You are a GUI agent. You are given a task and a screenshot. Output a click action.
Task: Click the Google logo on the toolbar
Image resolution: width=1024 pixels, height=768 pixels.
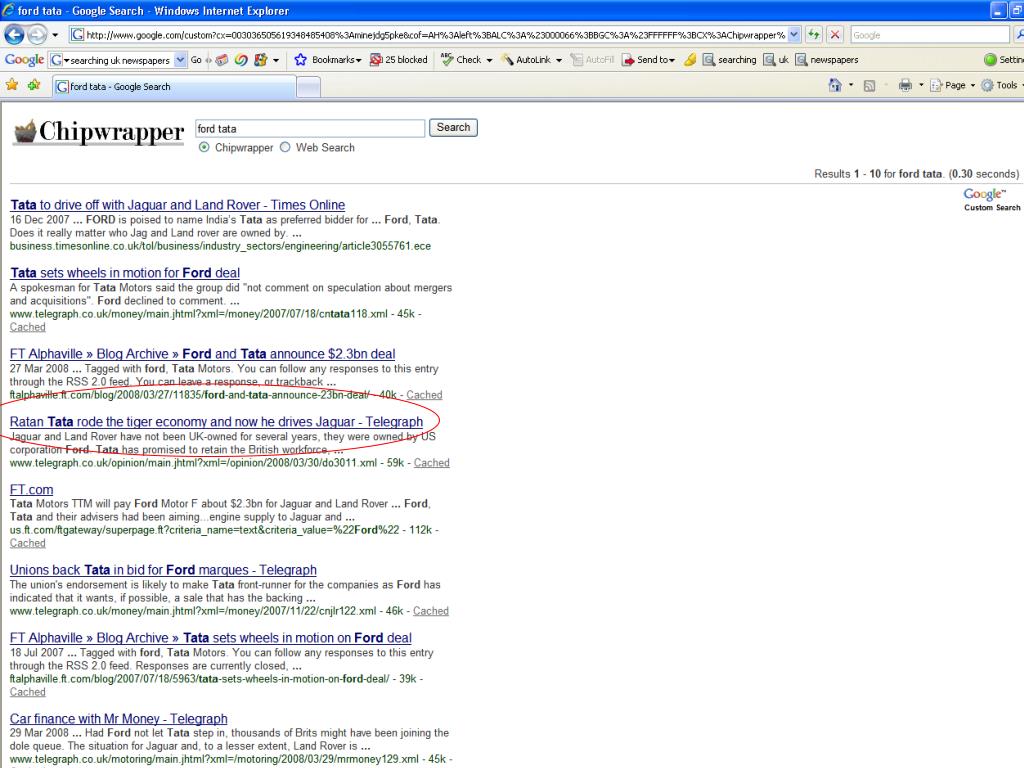pos(24,59)
